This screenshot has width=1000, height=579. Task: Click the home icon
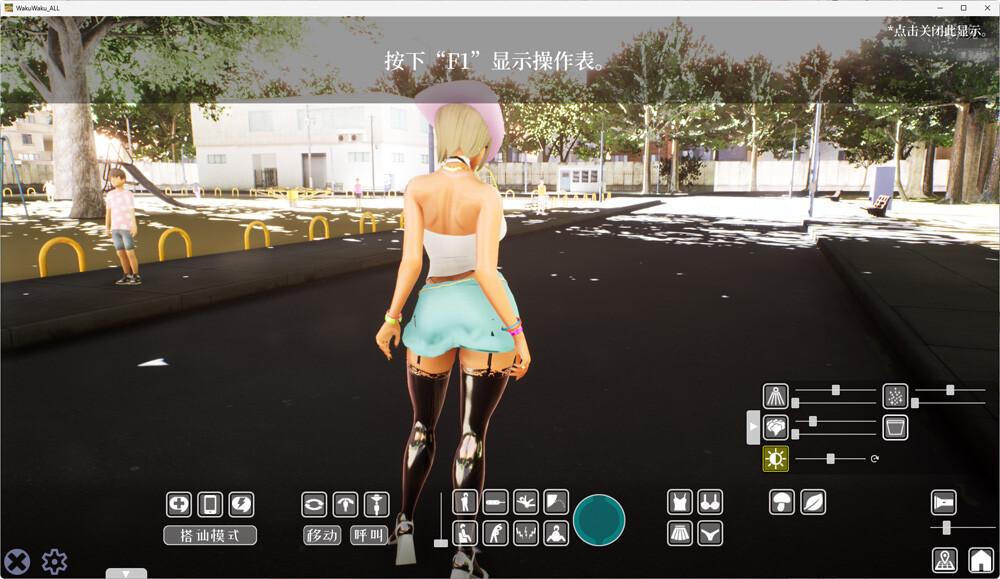pyautogui.click(x=981, y=560)
